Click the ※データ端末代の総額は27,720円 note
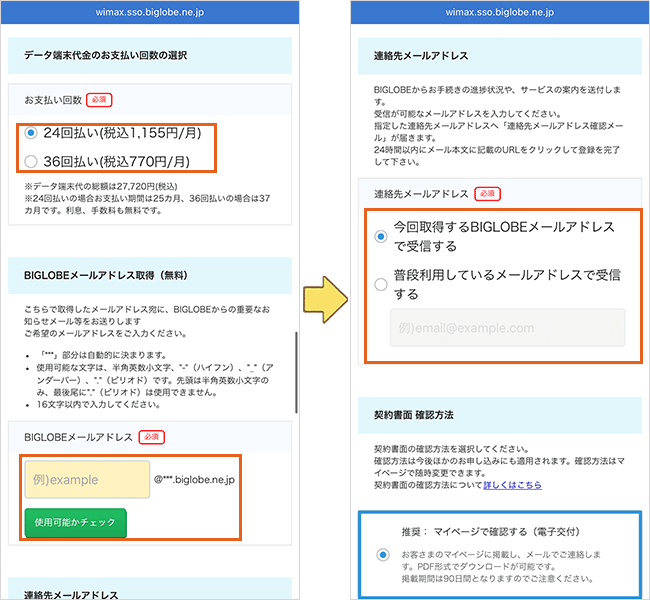This screenshot has height=600, width=650. (101, 186)
